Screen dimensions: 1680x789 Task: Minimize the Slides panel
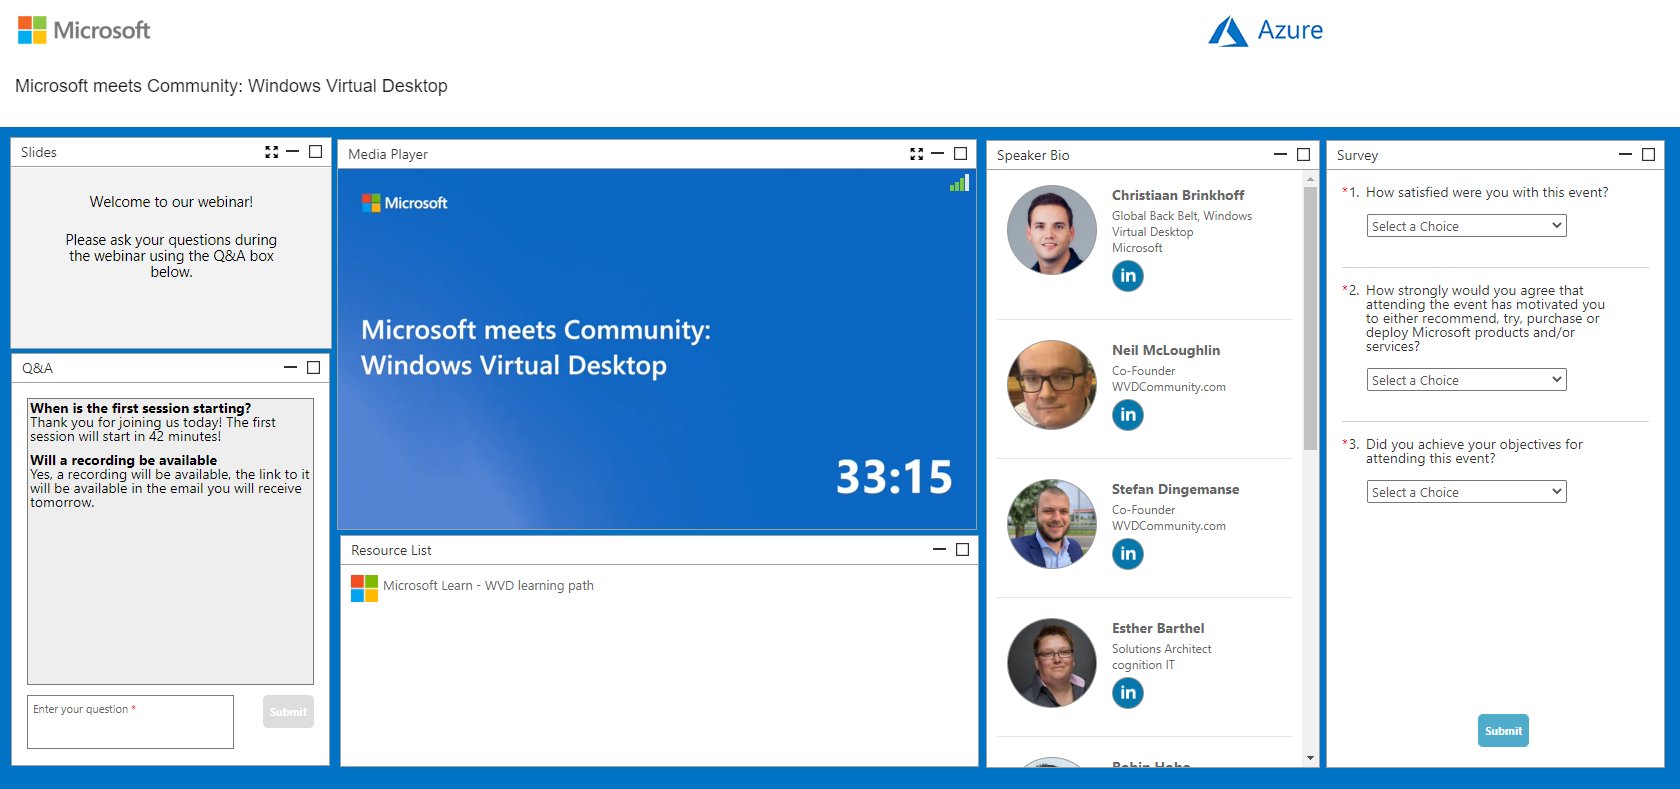pos(293,152)
